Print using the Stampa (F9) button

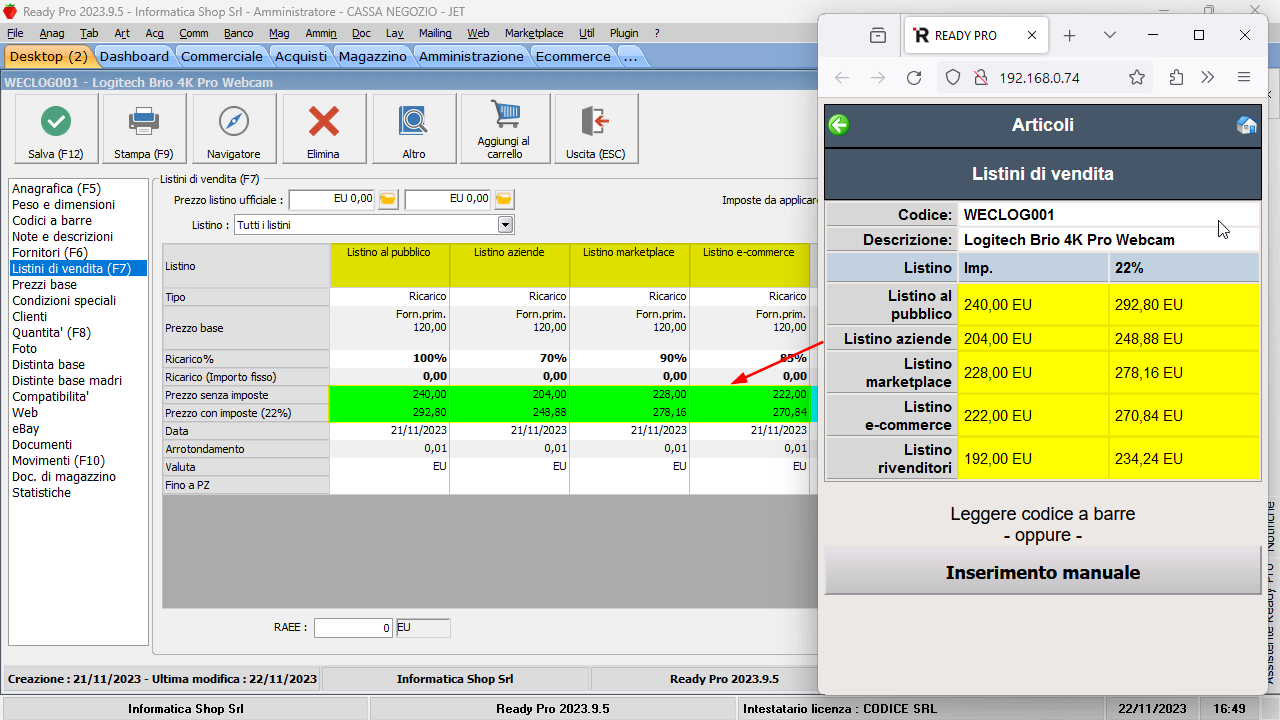point(144,129)
